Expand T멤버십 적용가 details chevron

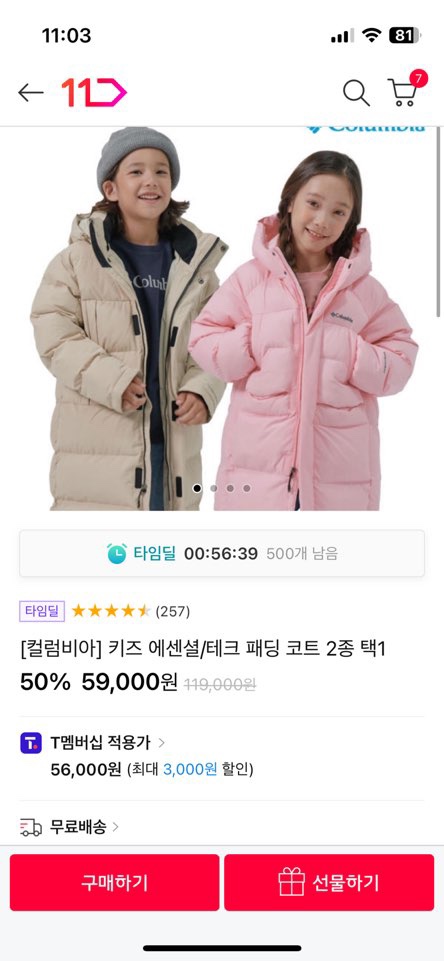(x=161, y=743)
